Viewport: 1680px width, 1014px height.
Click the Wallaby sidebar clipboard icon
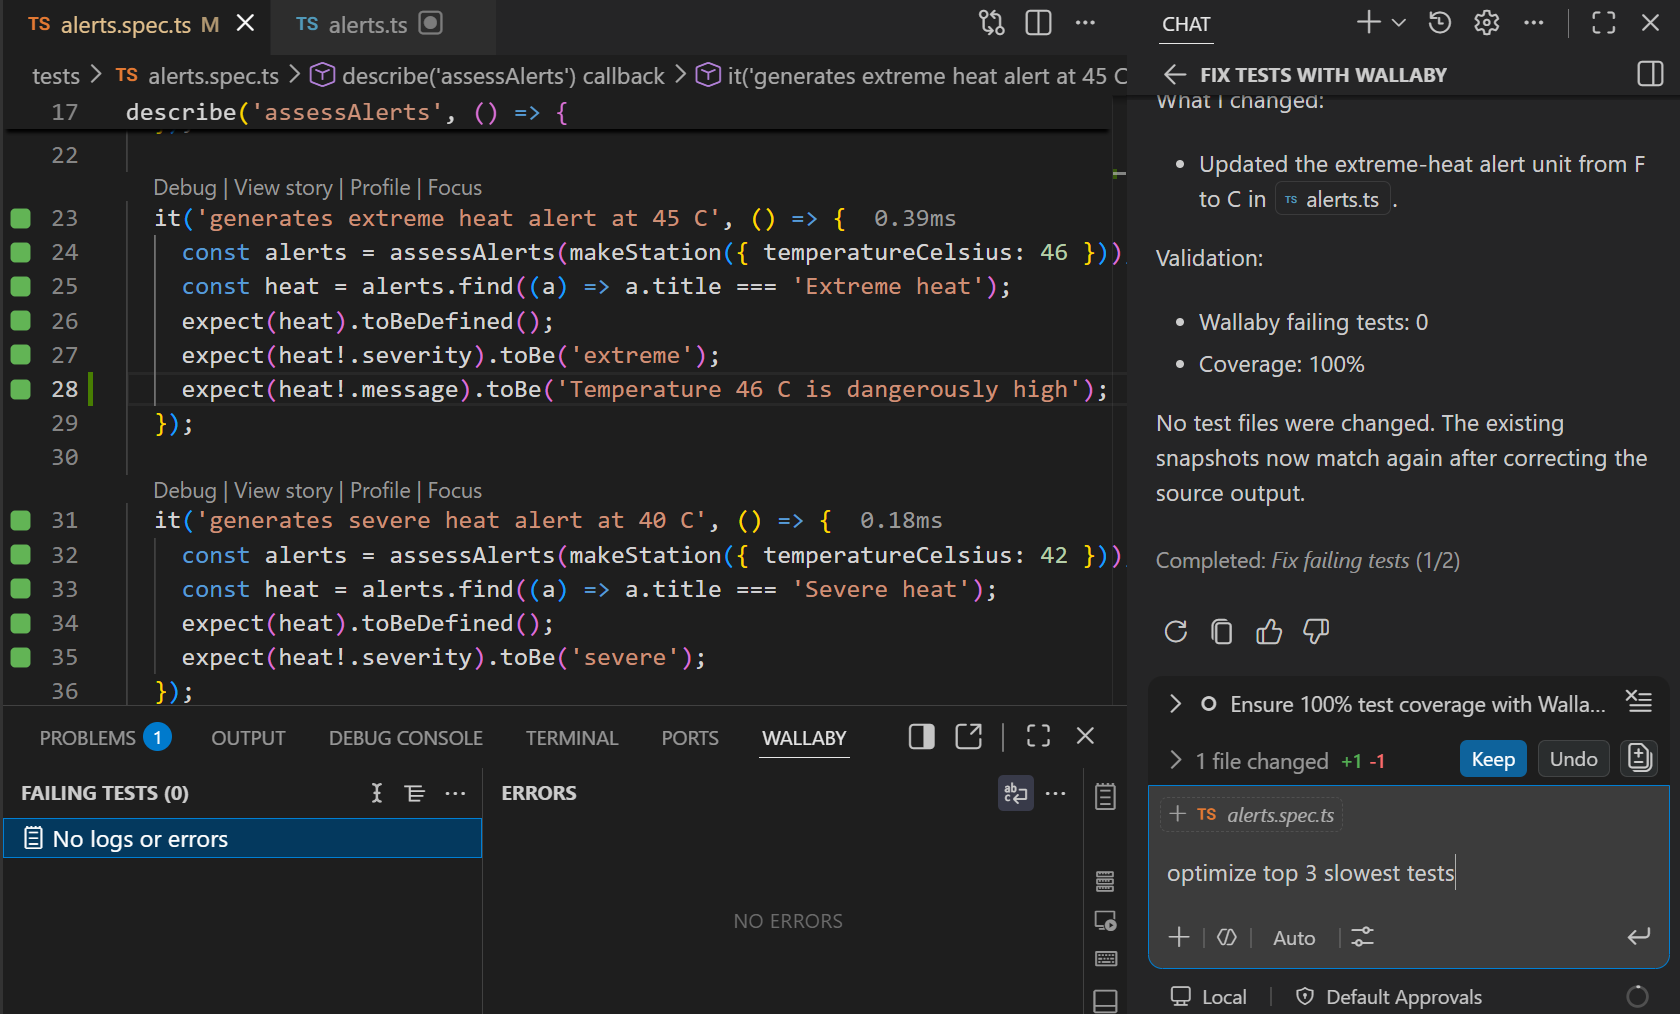point(1105,797)
